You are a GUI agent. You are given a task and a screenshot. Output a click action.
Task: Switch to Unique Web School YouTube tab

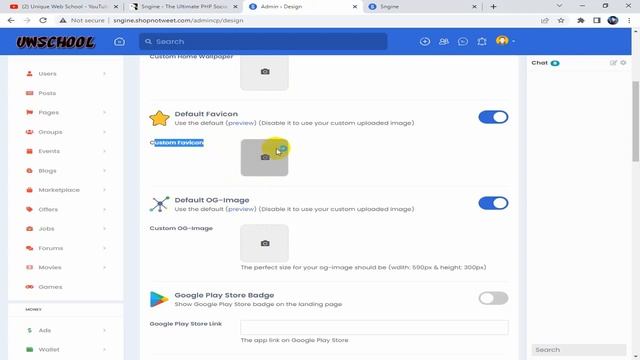click(63, 7)
